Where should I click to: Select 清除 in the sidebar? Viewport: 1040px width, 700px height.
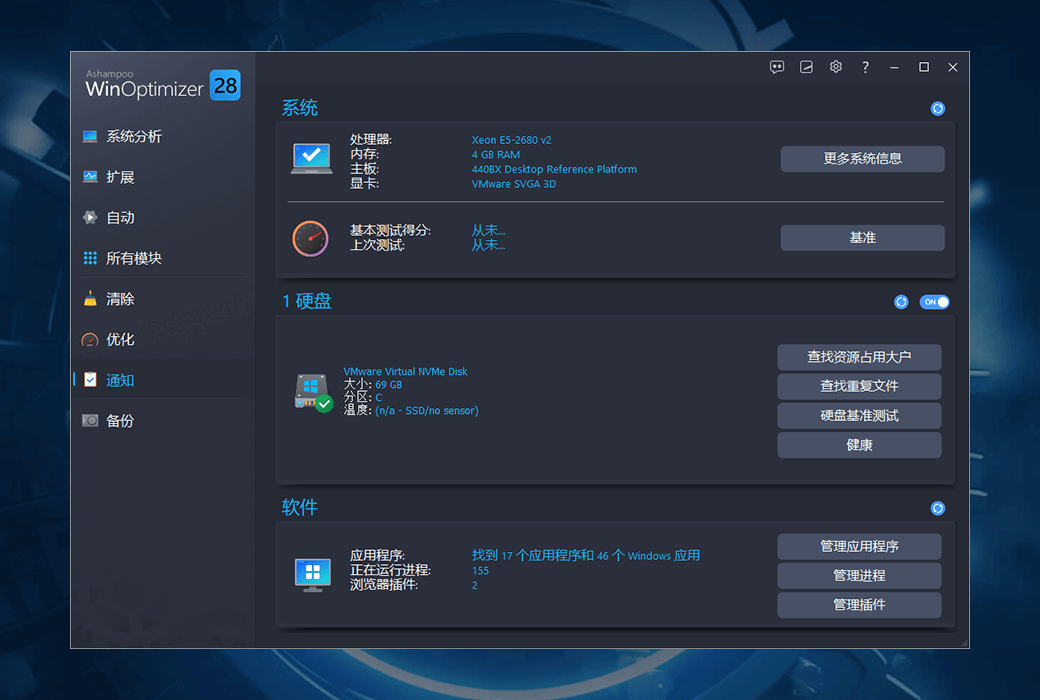click(162, 299)
